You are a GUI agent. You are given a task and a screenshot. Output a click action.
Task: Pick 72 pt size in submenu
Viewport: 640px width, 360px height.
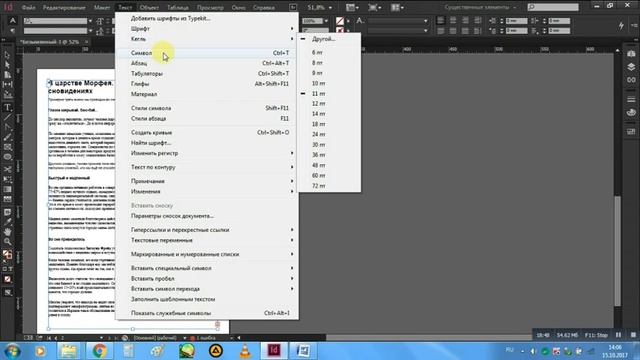click(x=329, y=186)
